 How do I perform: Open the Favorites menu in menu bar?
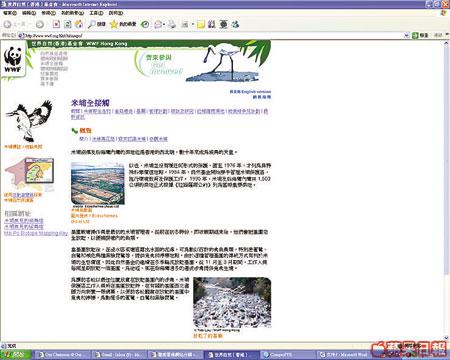[x=72, y=13]
